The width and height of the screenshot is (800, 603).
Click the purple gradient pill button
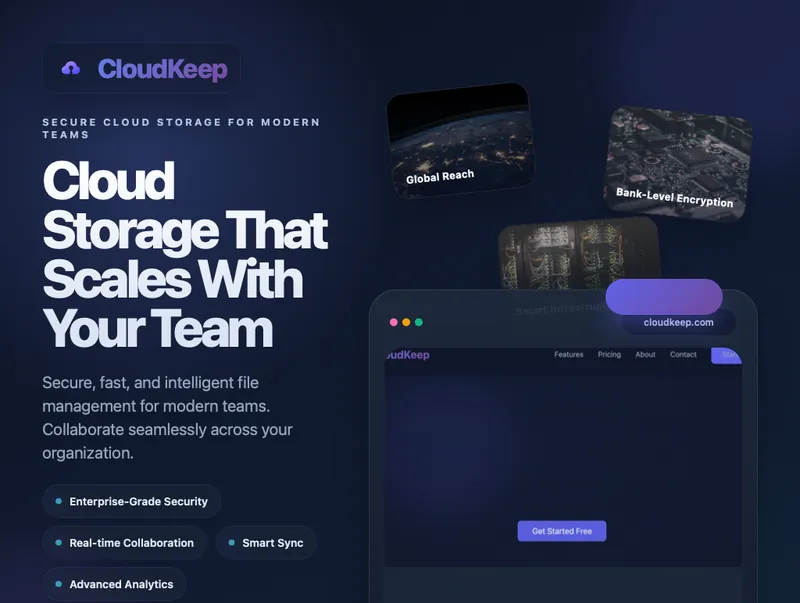[x=664, y=296]
